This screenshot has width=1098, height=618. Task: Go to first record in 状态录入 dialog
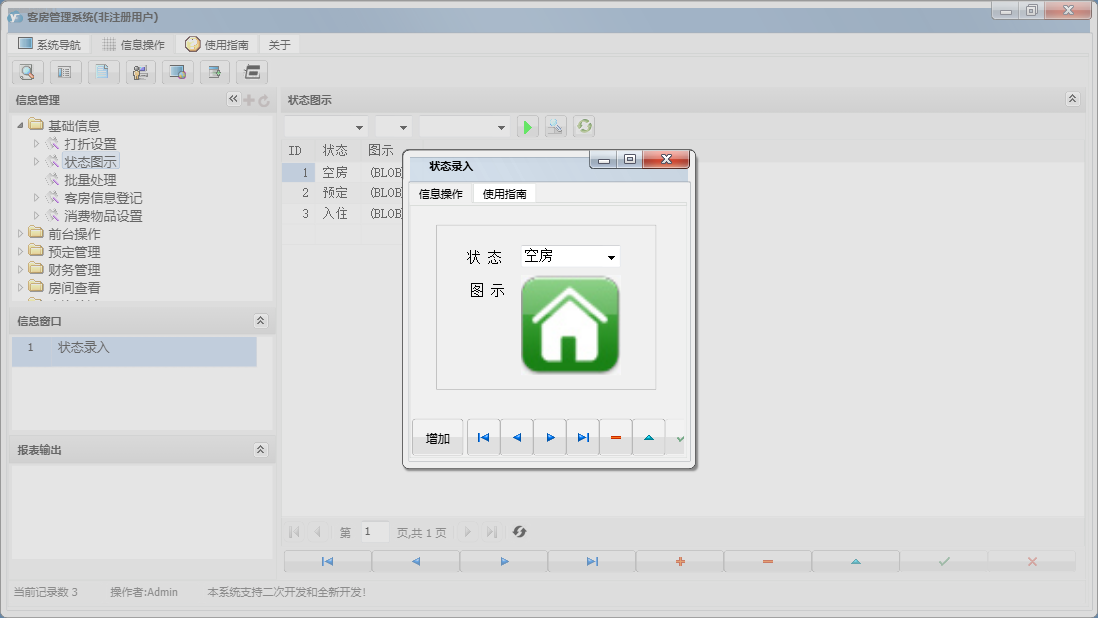[x=484, y=438]
